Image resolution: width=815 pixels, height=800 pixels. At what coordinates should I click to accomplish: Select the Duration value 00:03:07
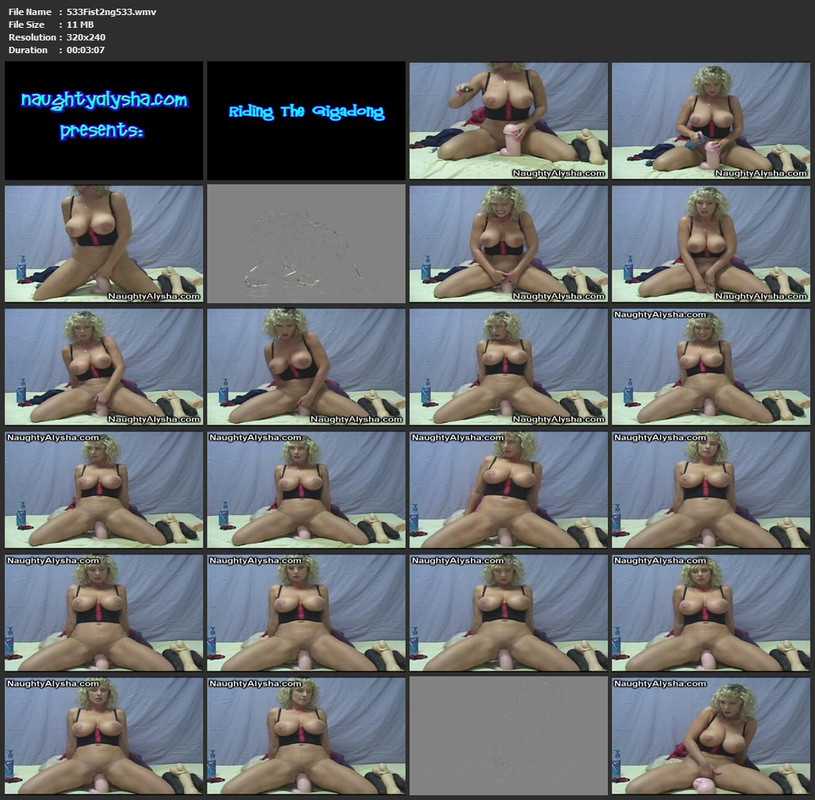85,50
